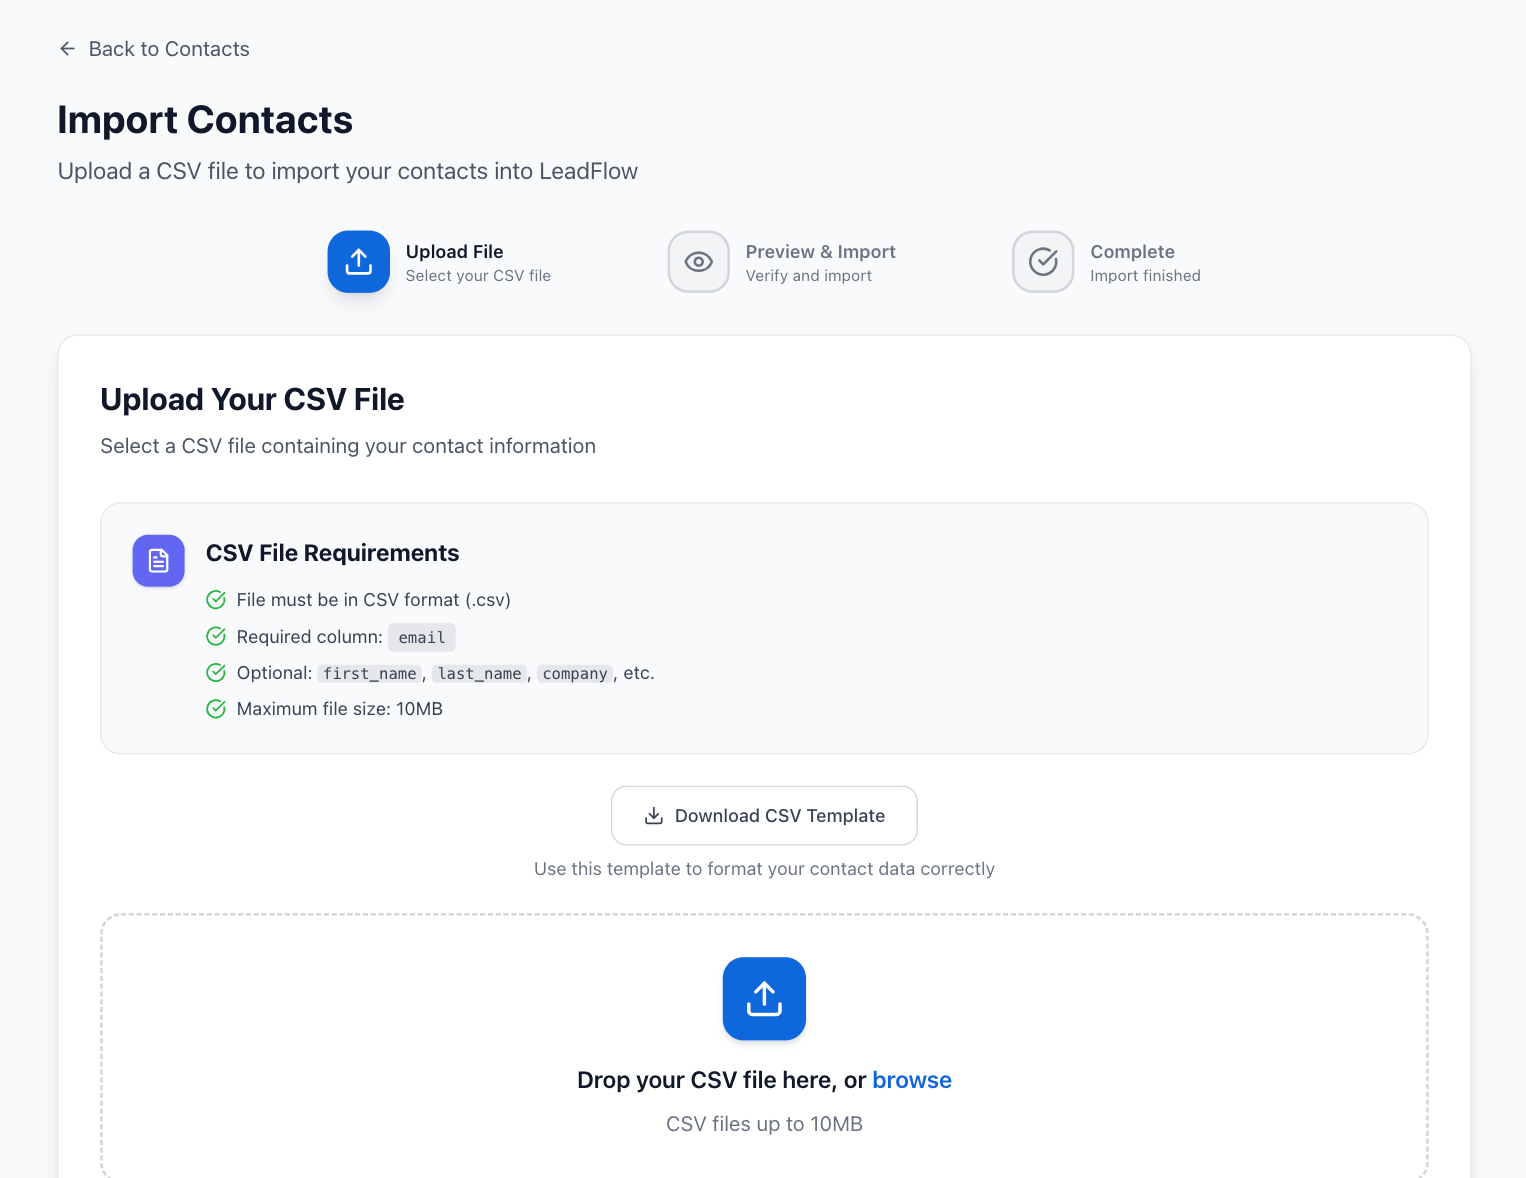1526x1178 pixels.
Task: Select the Preview & Import step label
Action: (x=820, y=252)
